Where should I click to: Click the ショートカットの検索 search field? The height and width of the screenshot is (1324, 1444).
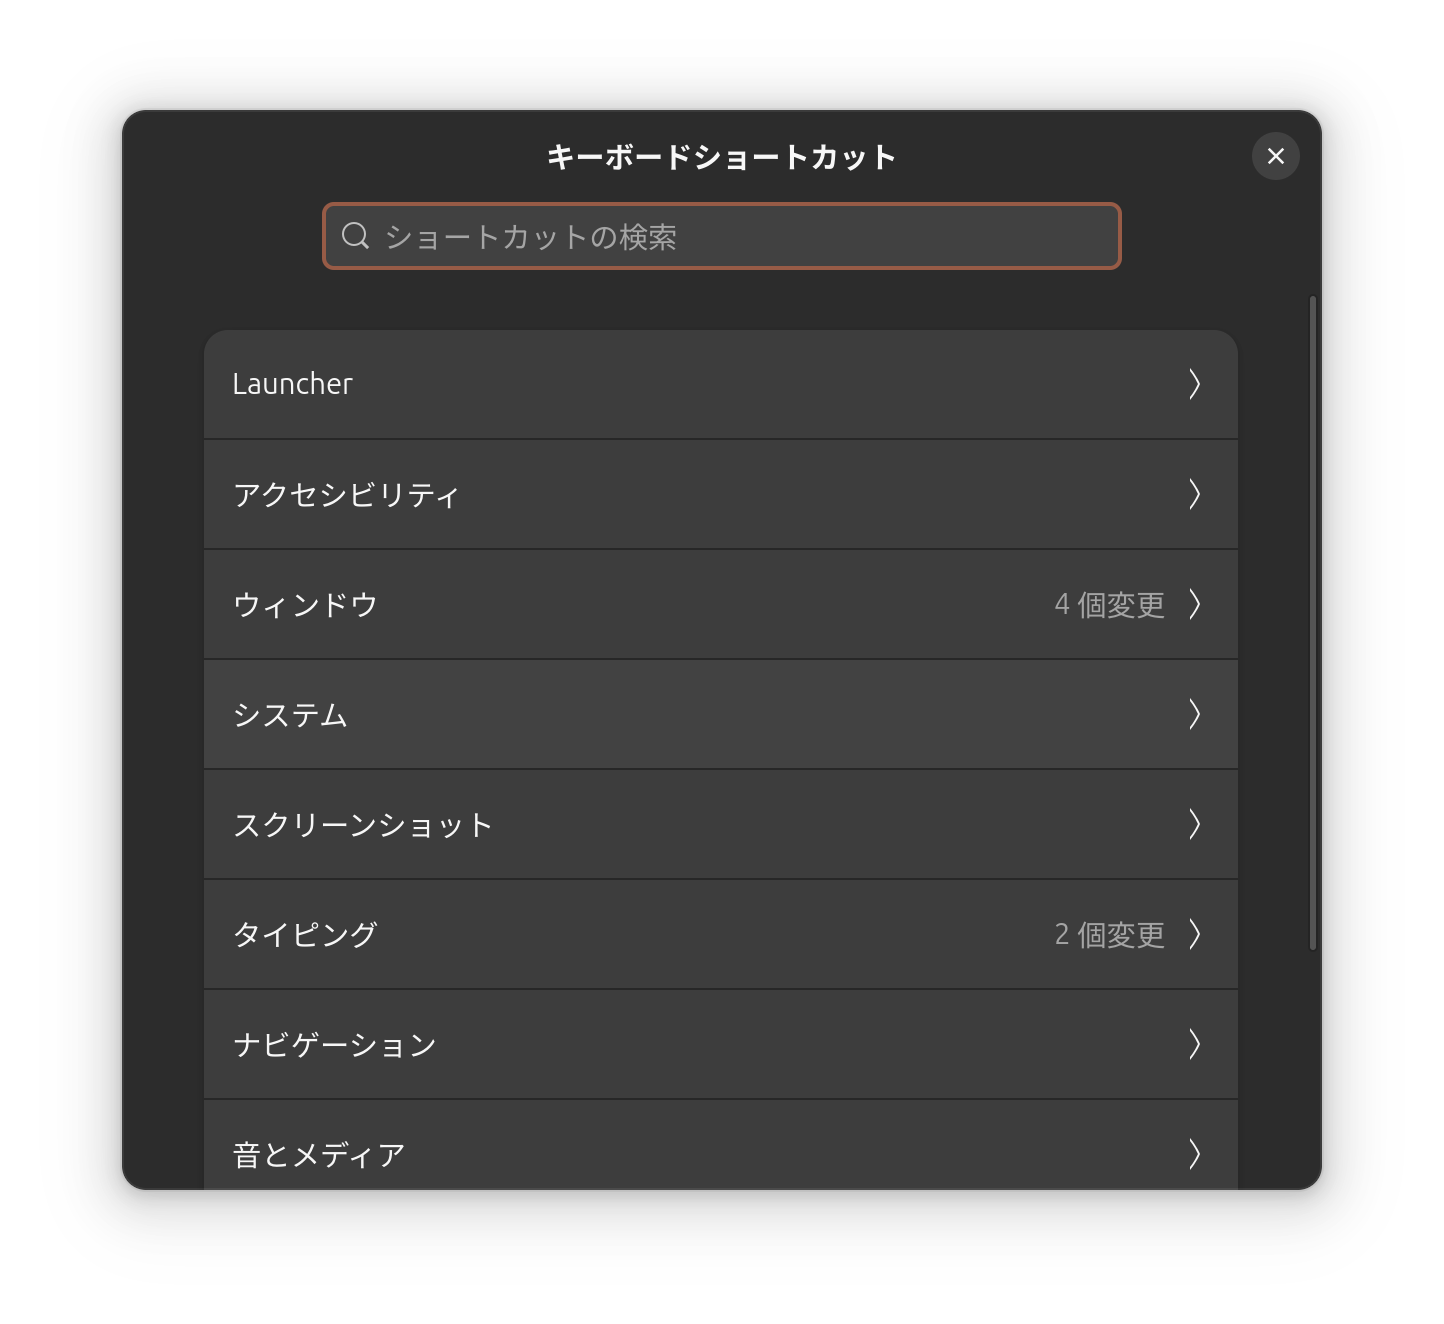click(x=721, y=236)
